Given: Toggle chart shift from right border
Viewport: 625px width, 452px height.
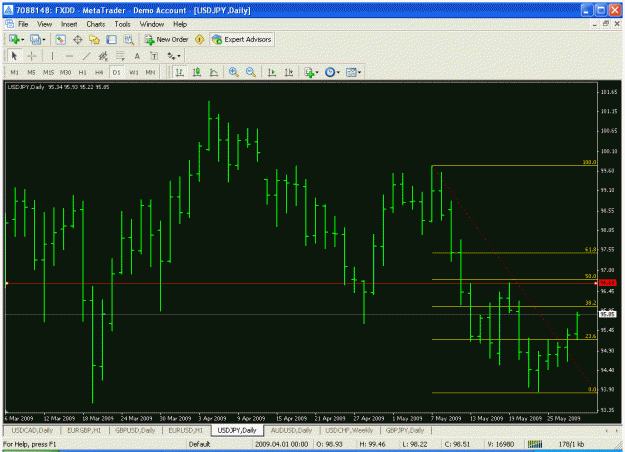Looking at the screenshot, I should pos(289,72).
